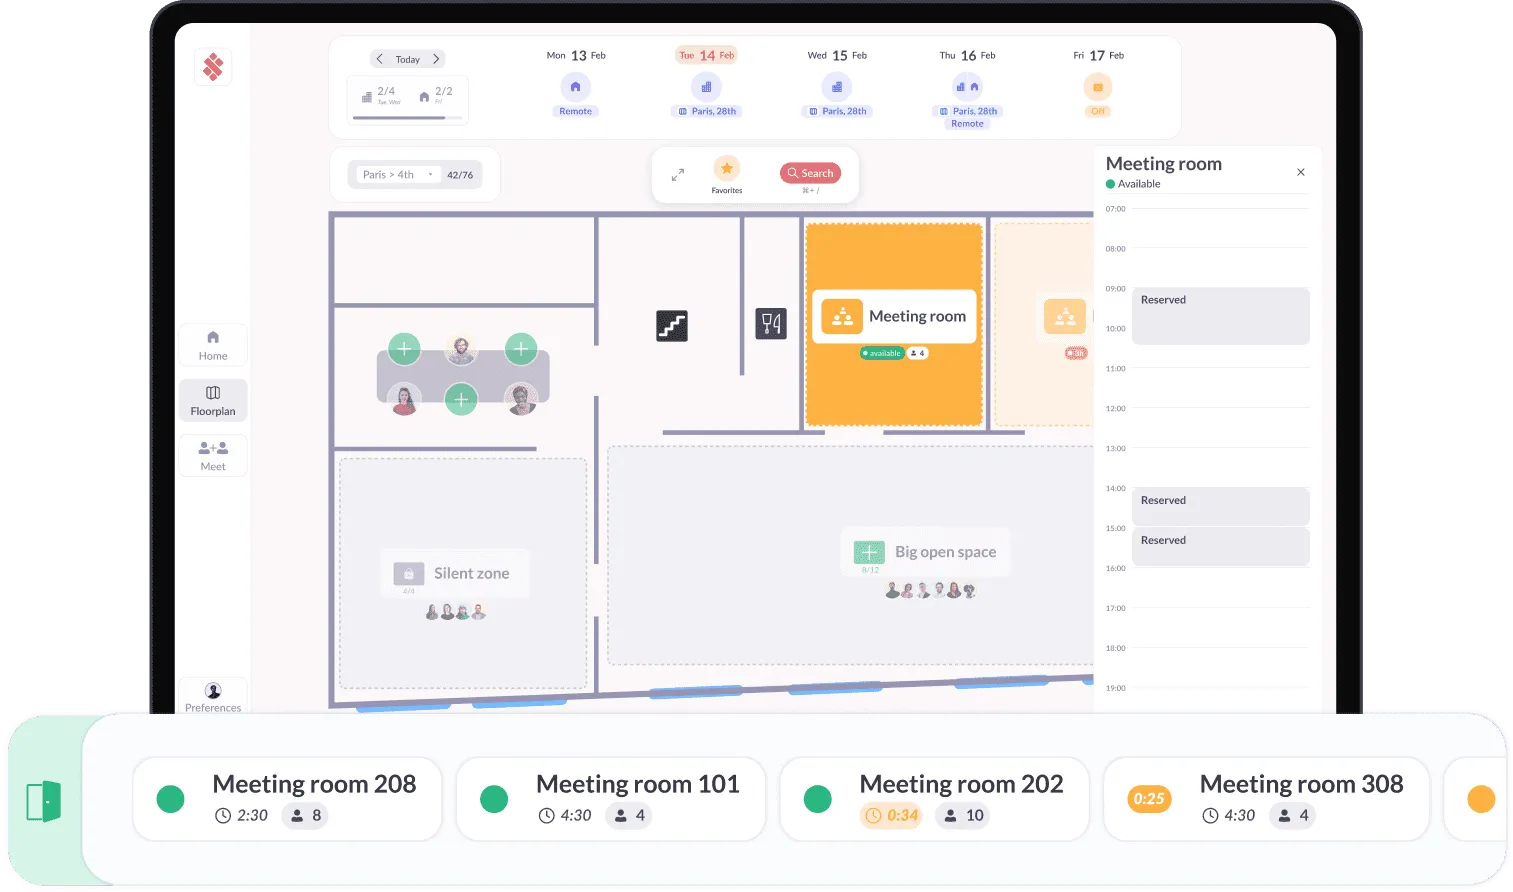Click the office days 2/4 building icon
Viewport: 1513px width, 892px height.
pyautogui.click(x=367, y=97)
